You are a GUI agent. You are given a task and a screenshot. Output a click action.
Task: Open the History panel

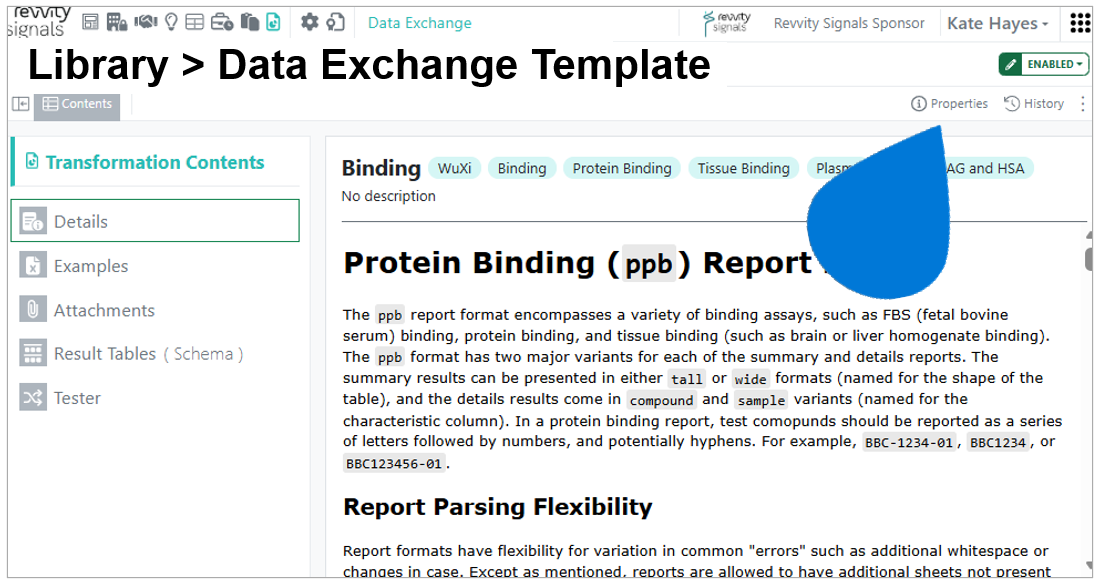click(x=1034, y=104)
